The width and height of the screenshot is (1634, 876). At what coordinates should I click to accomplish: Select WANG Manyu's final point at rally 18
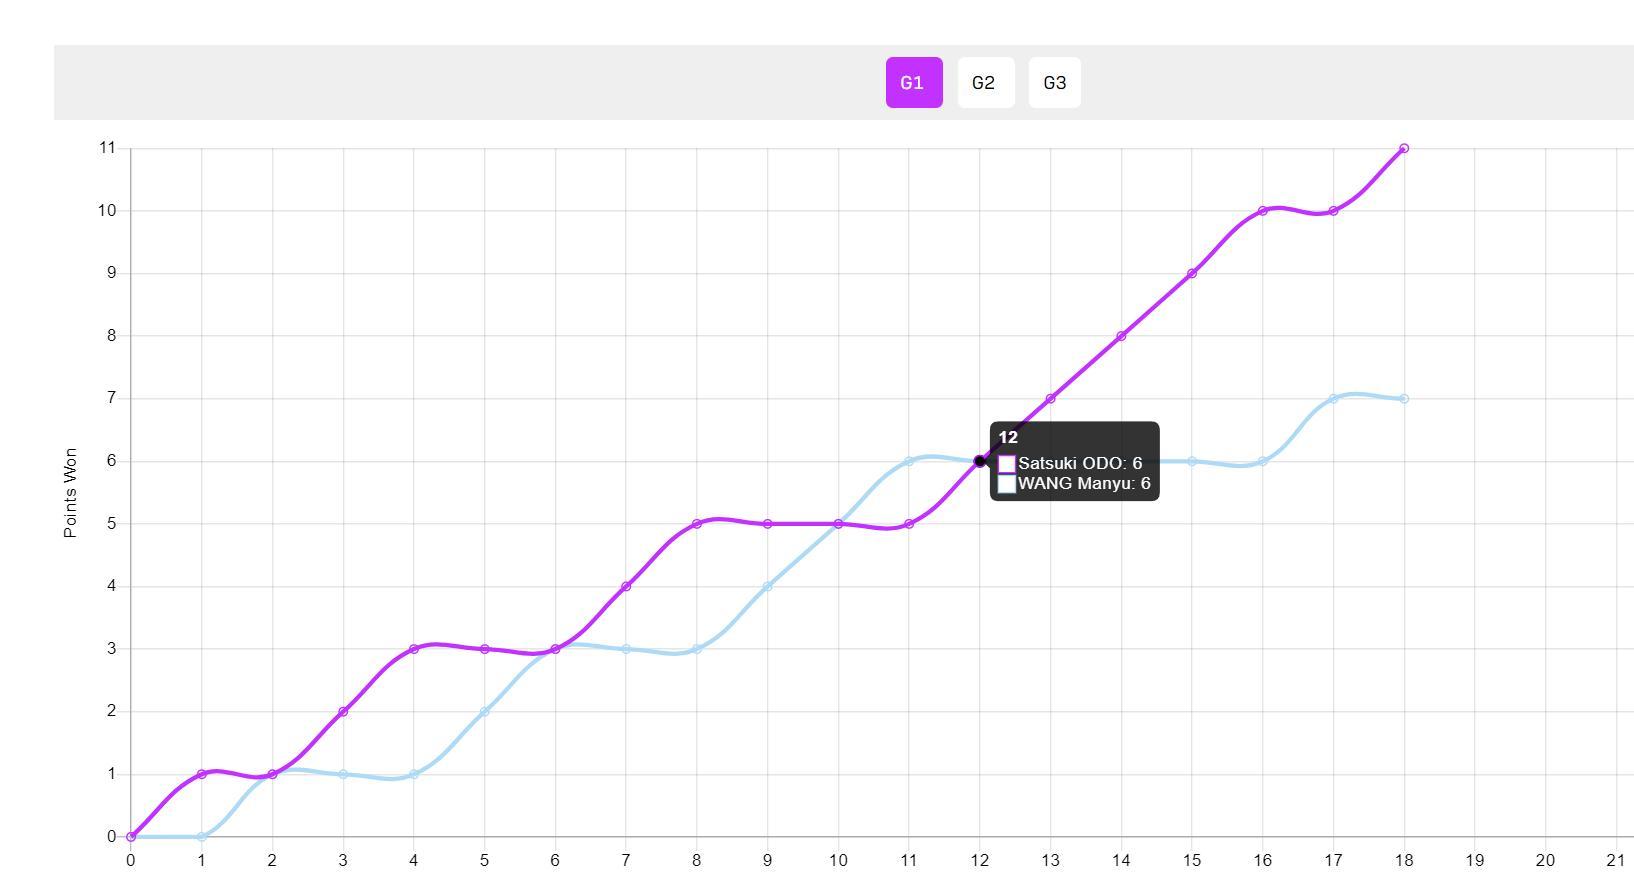[1404, 399]
